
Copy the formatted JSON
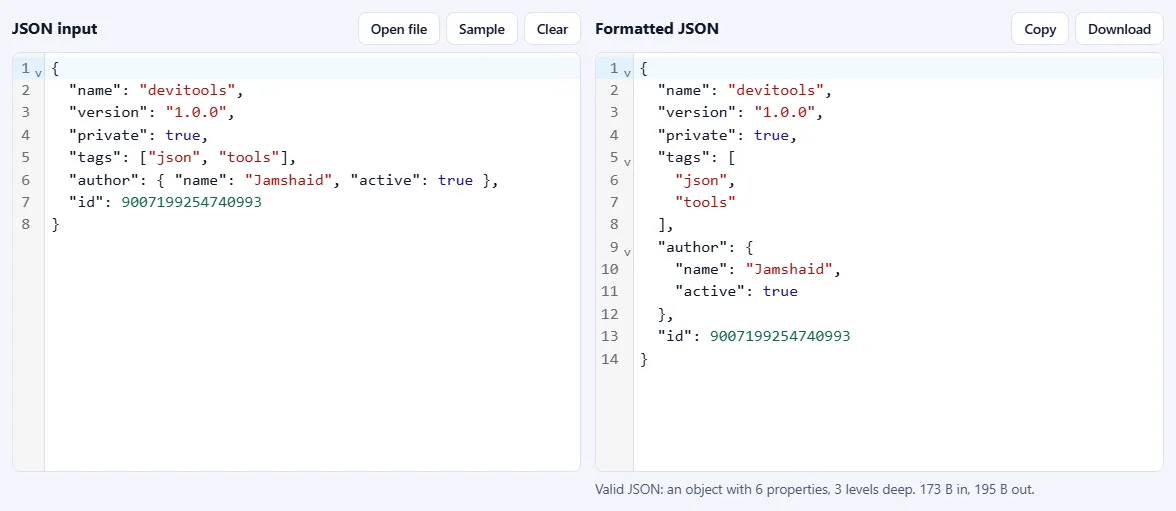click(x=1040, y=29)
